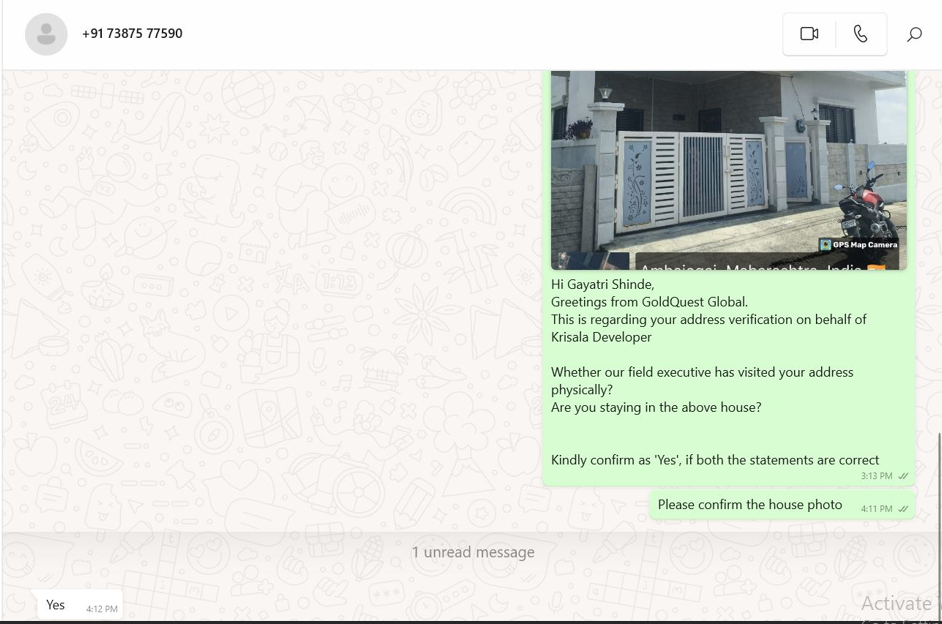This screenshot has width=942, height=624.
Task: Click the 3:13 PM timestamp on the message
Action: (x=877, y=476)
